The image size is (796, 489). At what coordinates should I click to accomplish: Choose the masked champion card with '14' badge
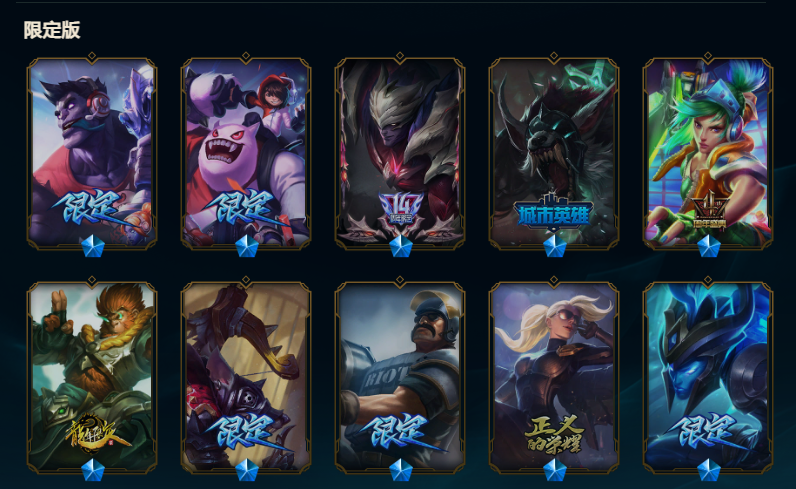coord(400,153)
